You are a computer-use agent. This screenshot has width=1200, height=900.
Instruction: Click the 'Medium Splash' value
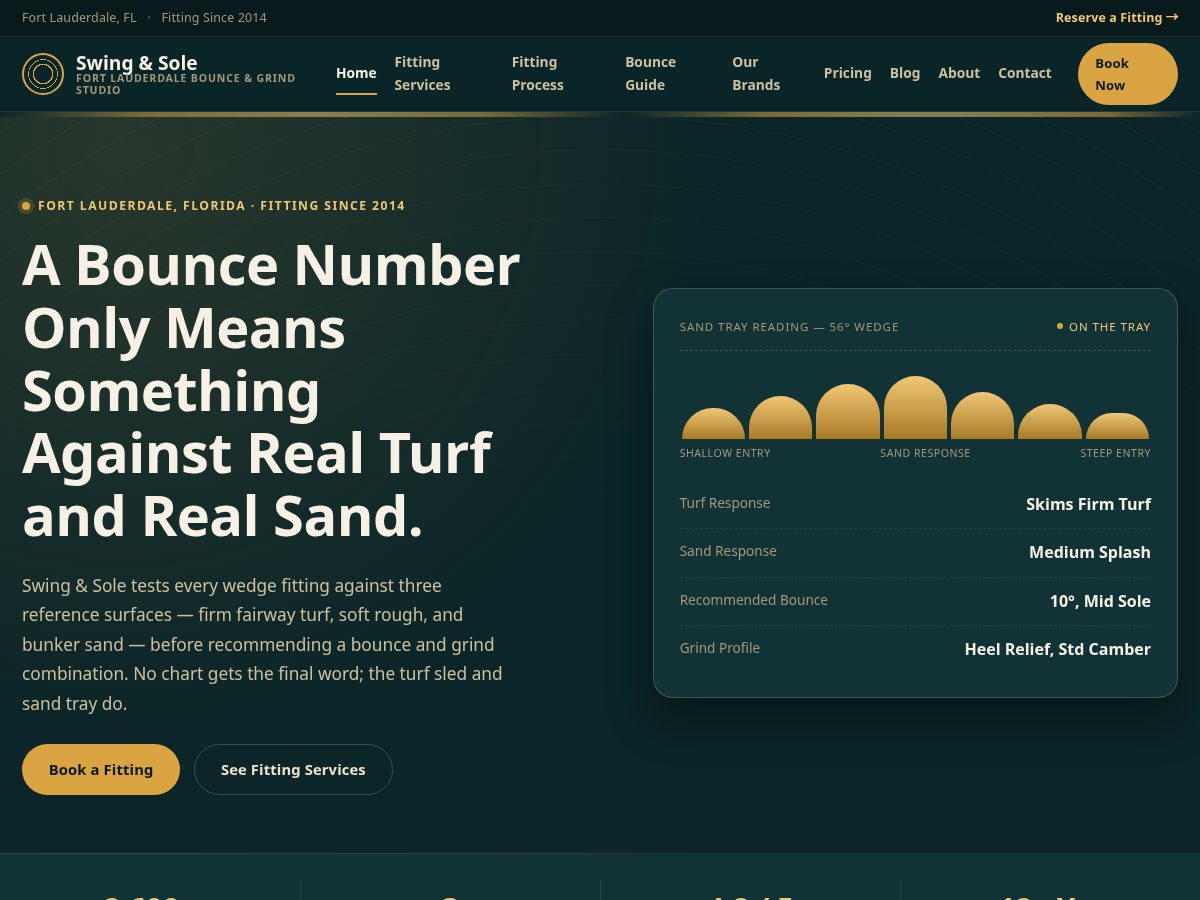click(x=1090, y=552)
